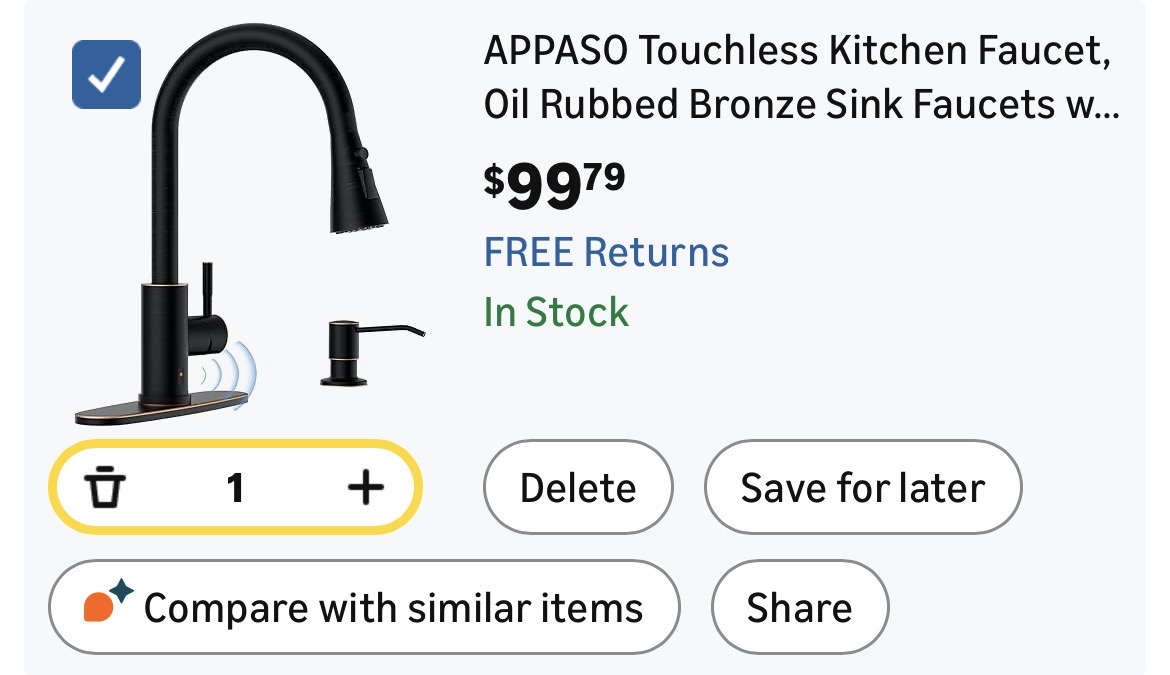The width and height of the screenshot is (1170, 675).
Task: Uncheck the APPASO faucet item checkbox
Action: [x=106, y=75]
